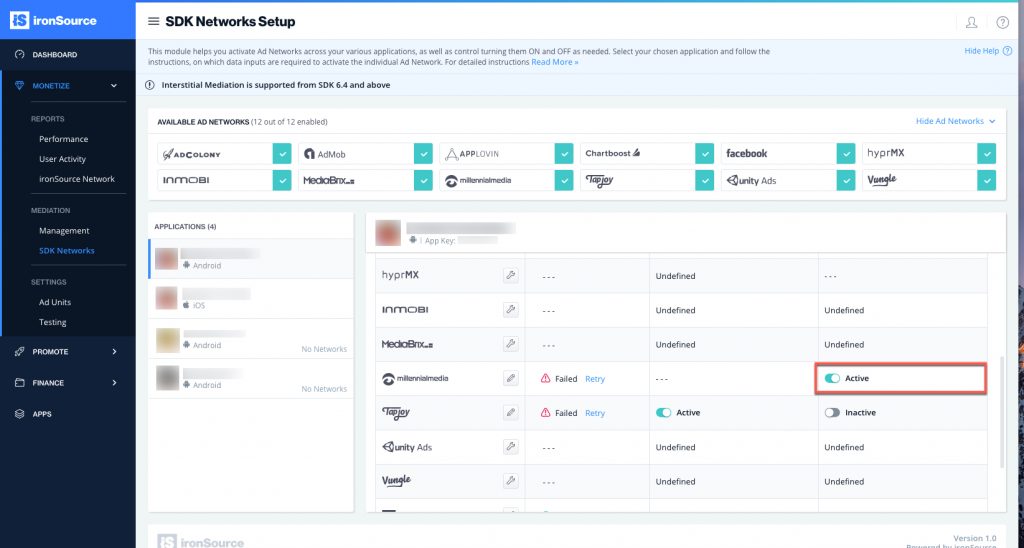
Task: Click the Finance wallet icon
Action: tap(20, 383)
